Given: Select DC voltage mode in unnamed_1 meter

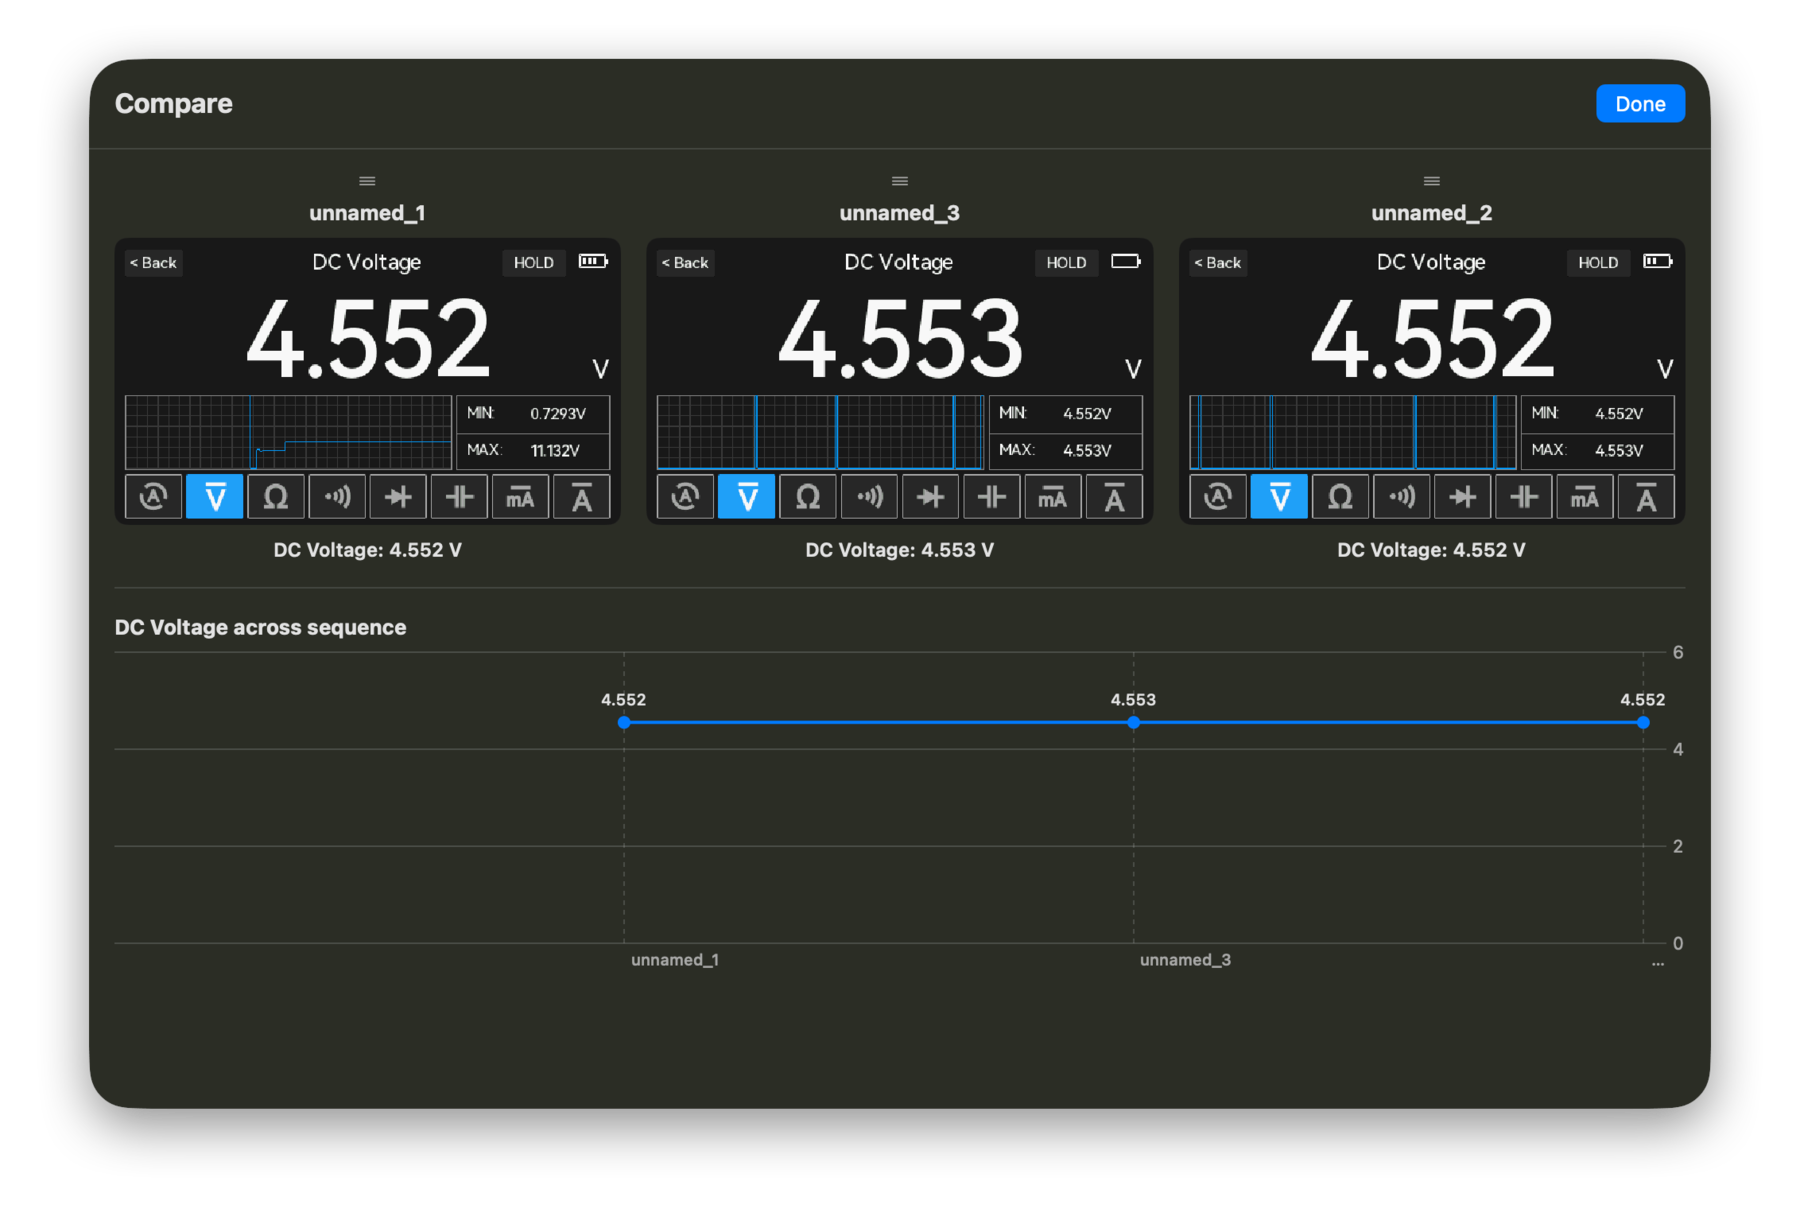Looking at the screenshot, I should click(214, 497).
